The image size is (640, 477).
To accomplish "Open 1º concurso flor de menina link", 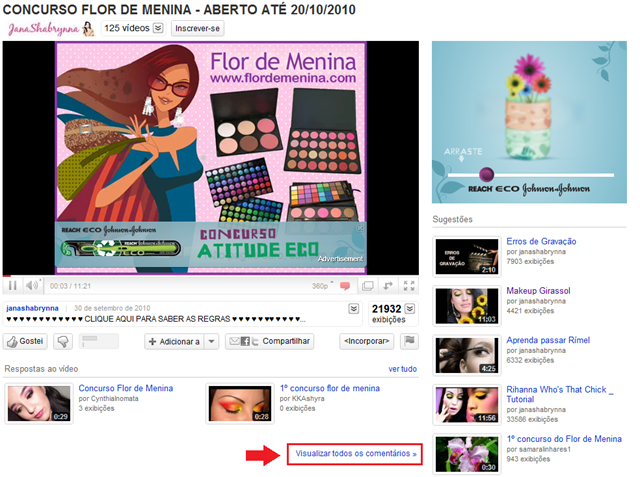I will (330, 388).
